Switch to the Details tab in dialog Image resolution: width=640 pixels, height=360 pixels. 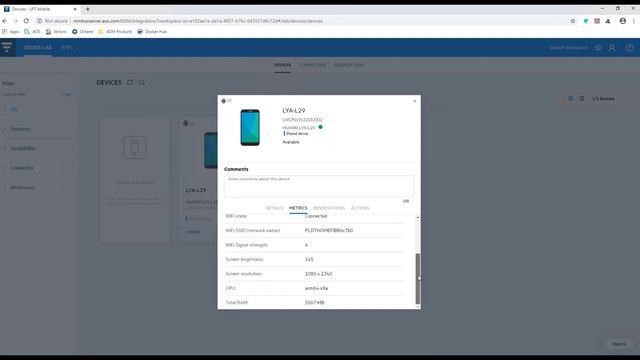pyautogui.click(x=274, y=208)
